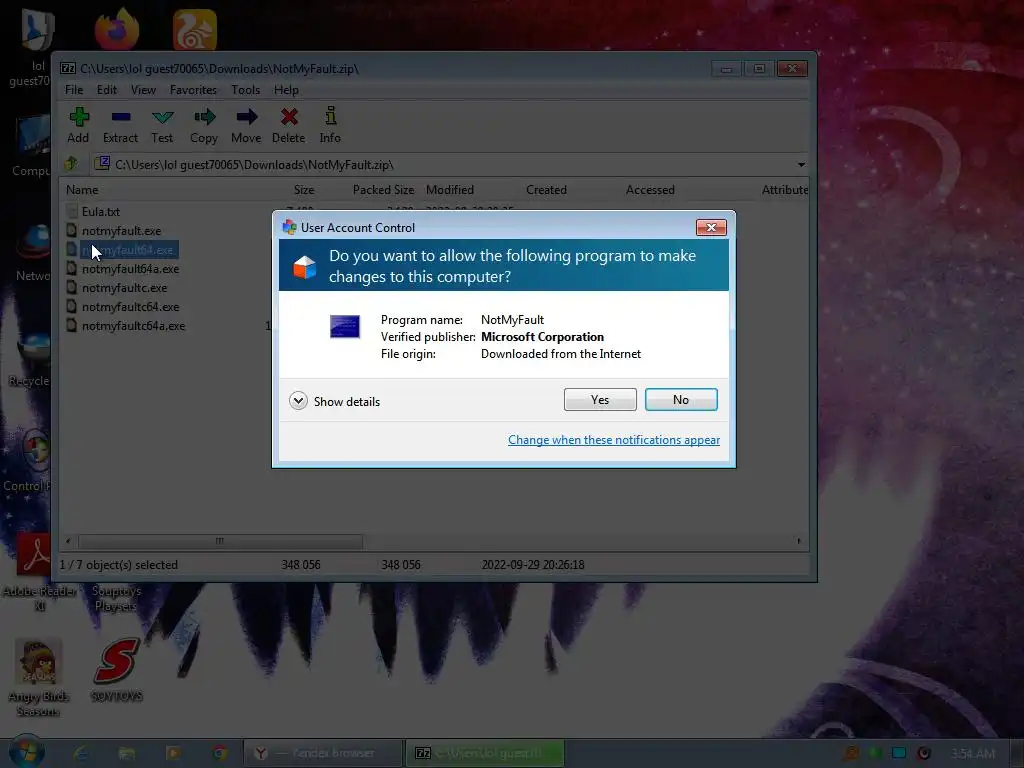The height and width of the screenshot is (768, 1024).
Task: Open the SOYTOYS desktop icon
Action: (x=116, y=669)
